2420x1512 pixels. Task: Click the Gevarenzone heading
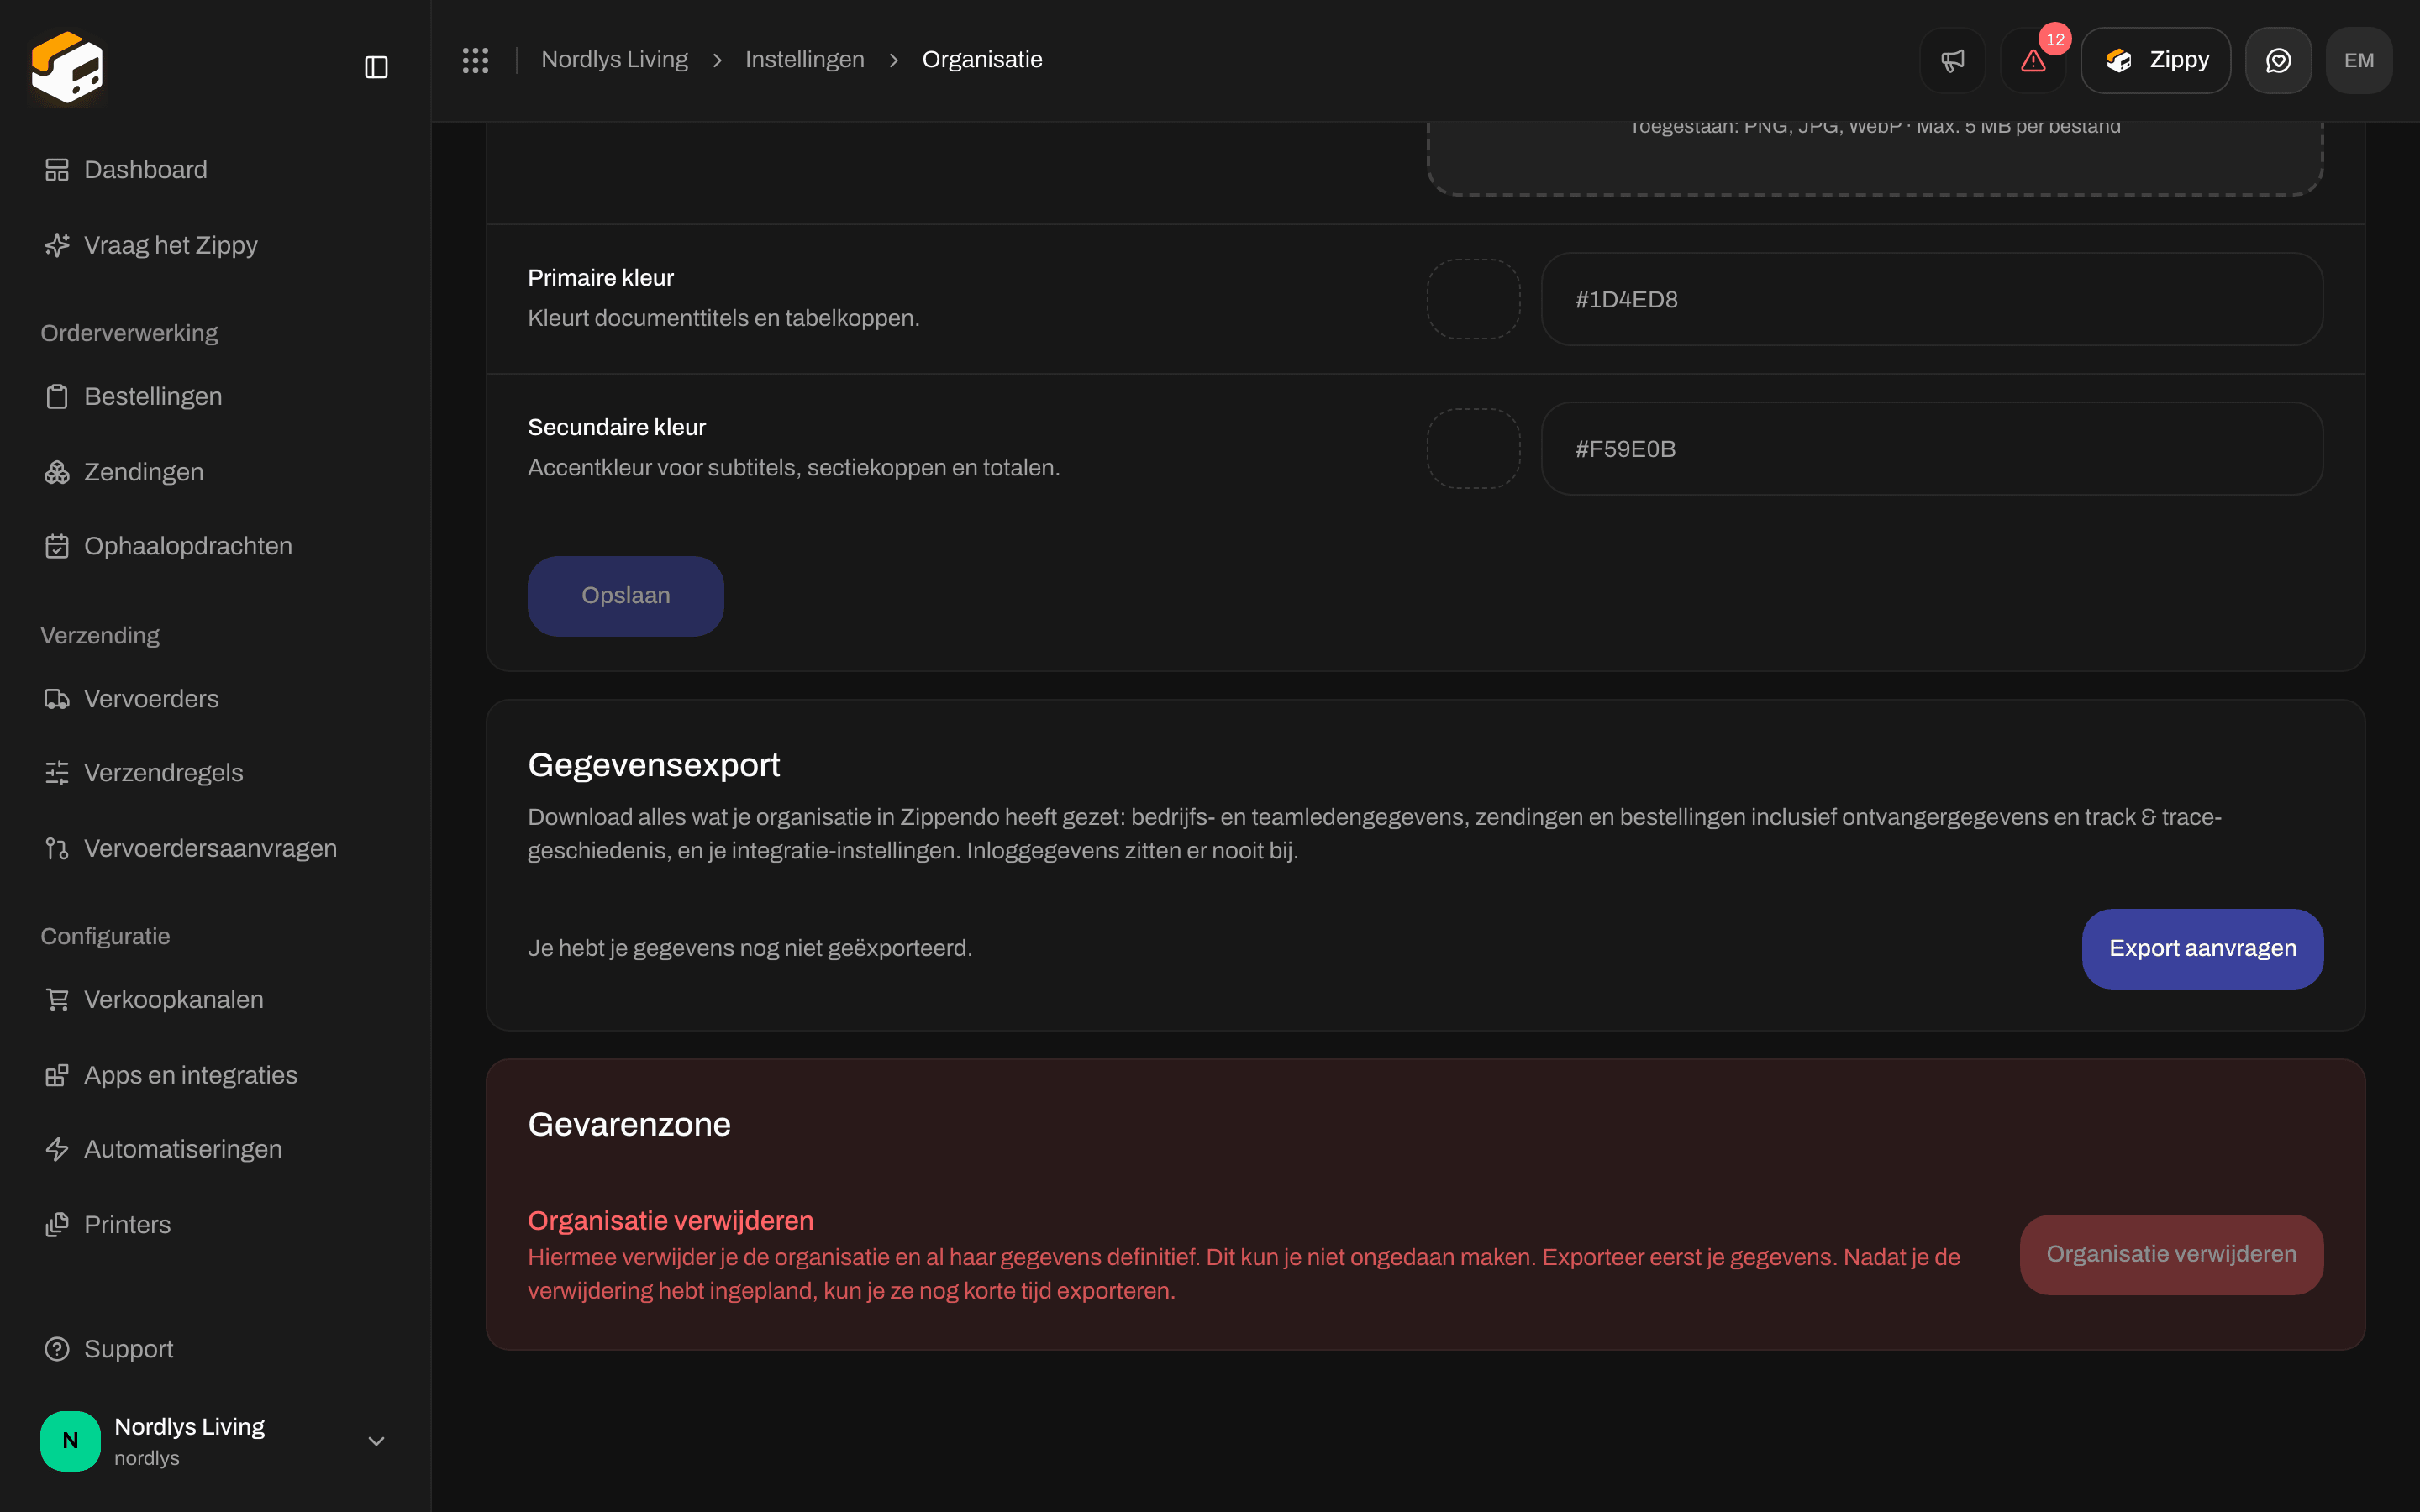tap(629, 1125)
